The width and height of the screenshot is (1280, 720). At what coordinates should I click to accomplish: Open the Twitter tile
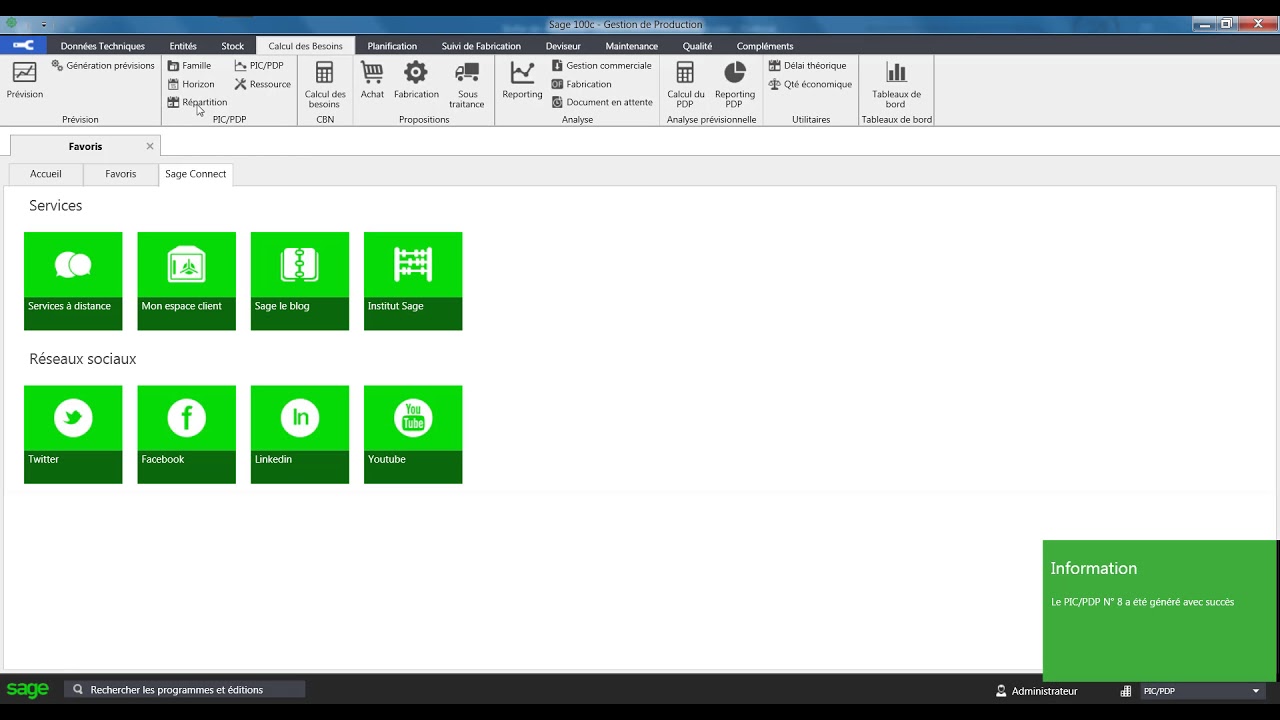[x=73, y=435]
